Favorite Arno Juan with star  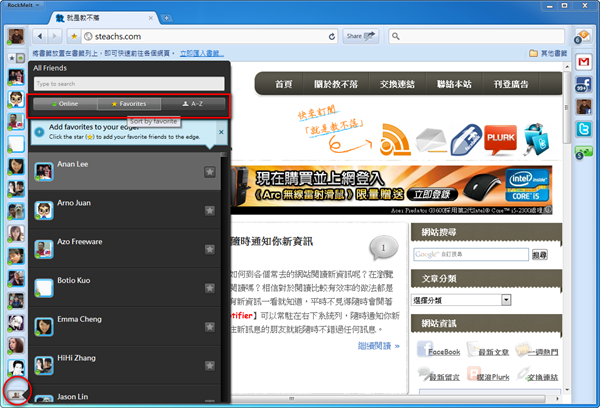209,211
